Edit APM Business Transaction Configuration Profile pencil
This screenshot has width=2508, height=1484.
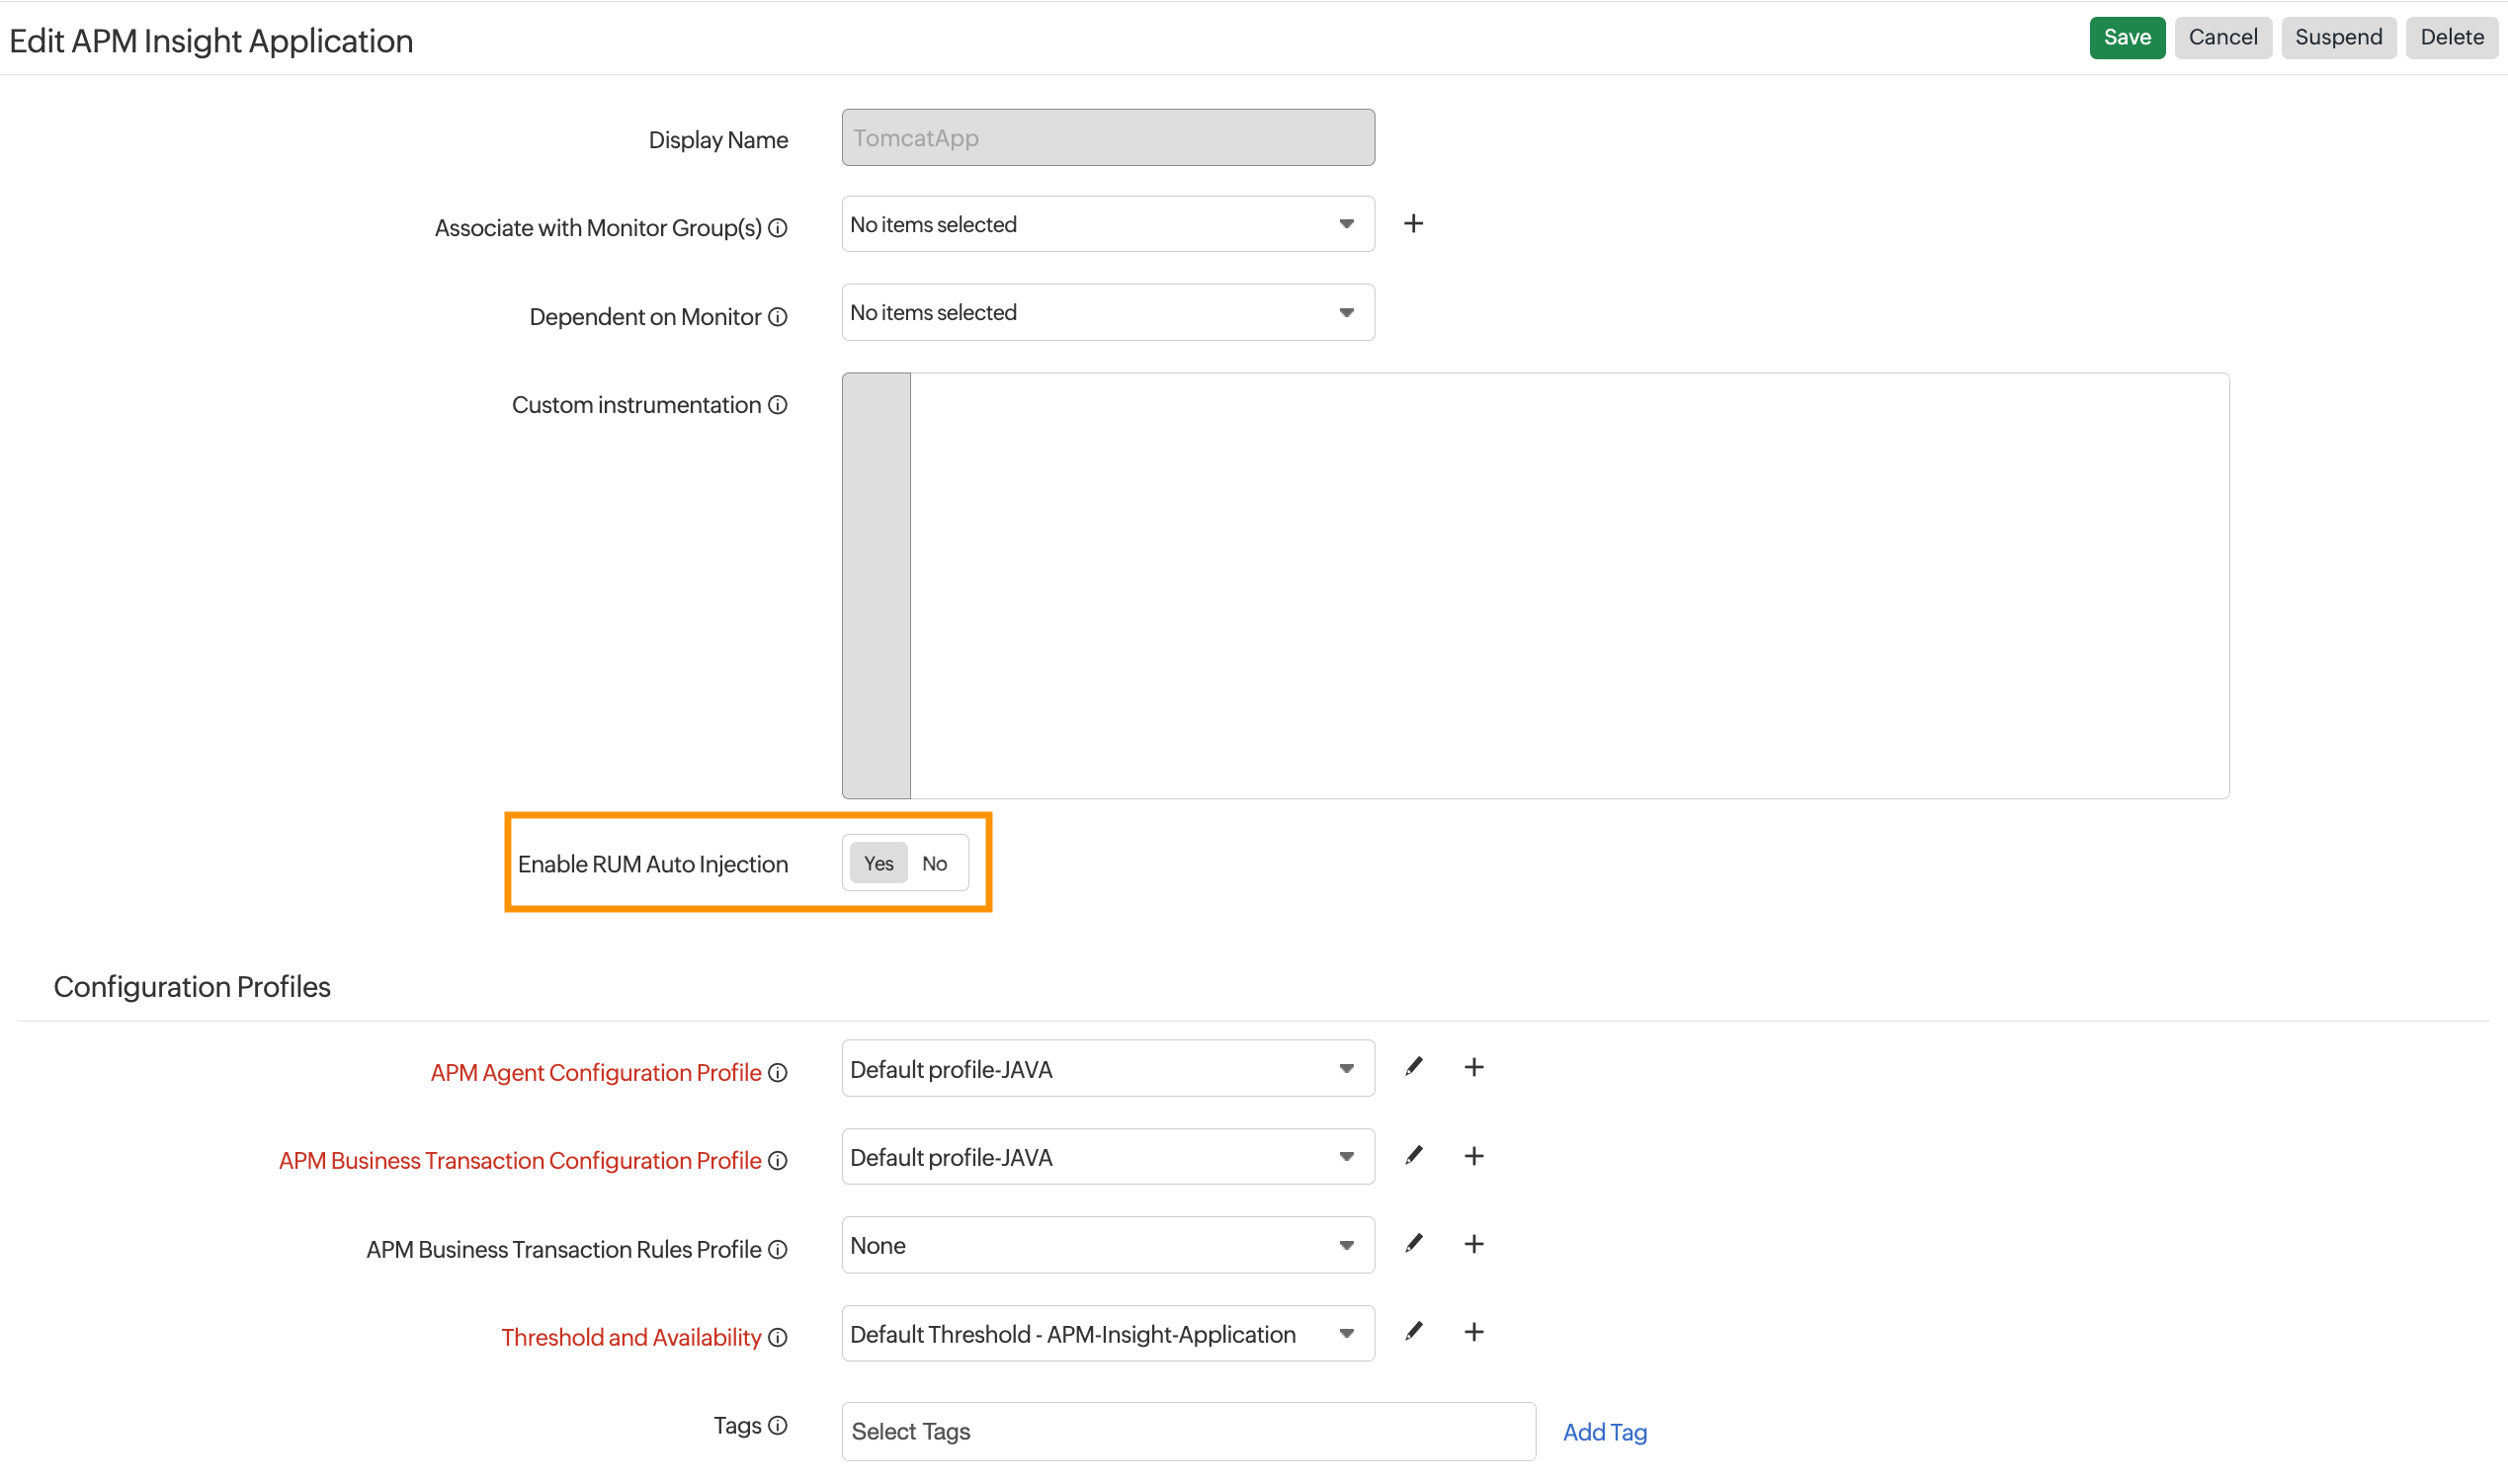(1413, 1157)
